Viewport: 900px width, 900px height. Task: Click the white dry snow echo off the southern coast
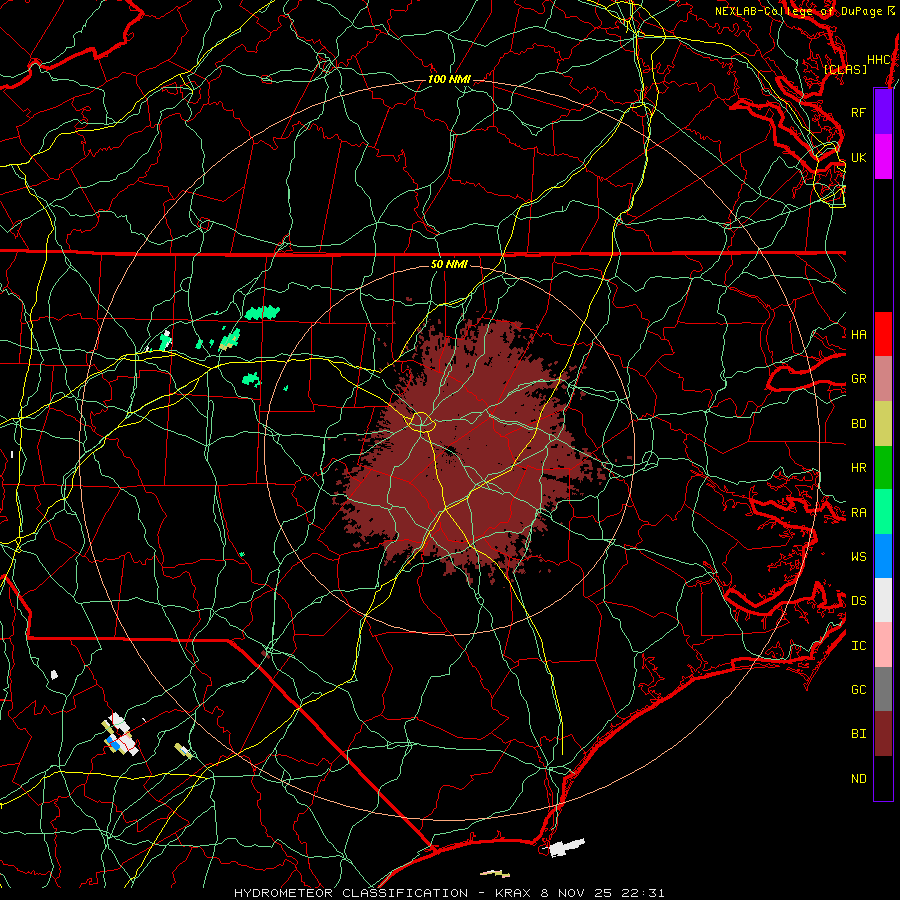coord(567,847)
